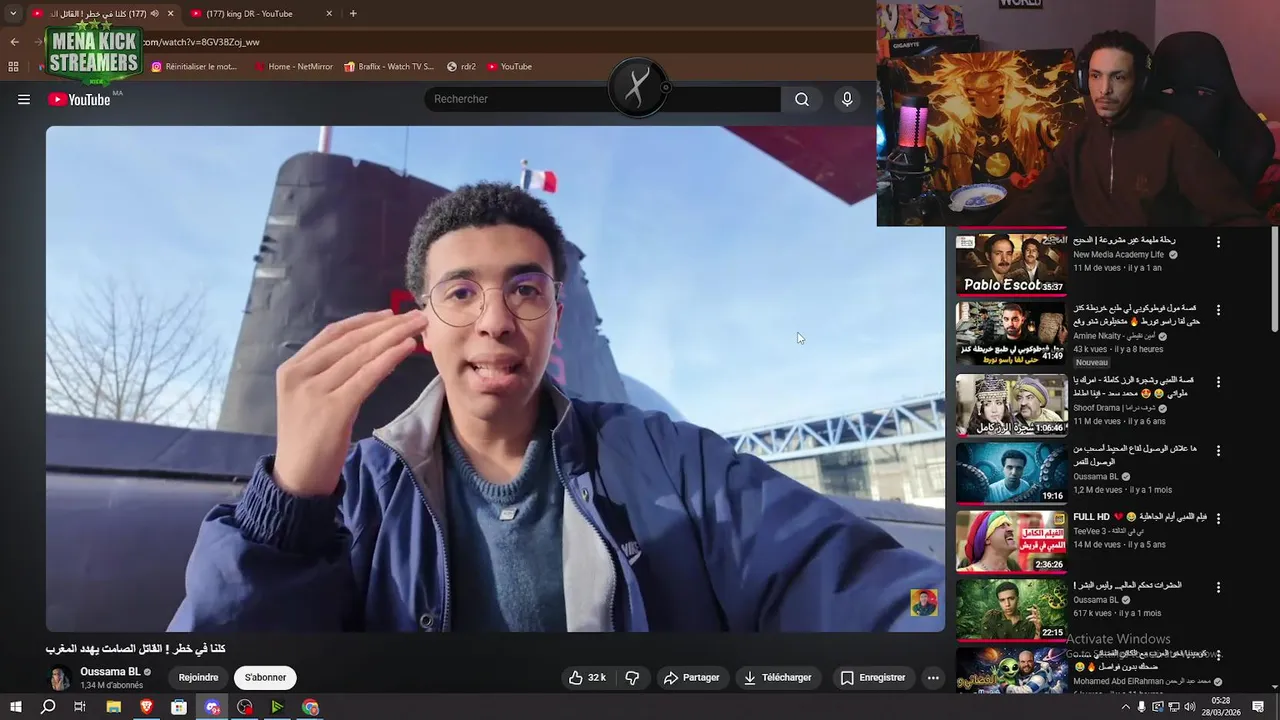The width and height of the screenshot is (1280, 720).
Task: Like the video (32 k thumbs up)
Action: (x=588, y=678)
